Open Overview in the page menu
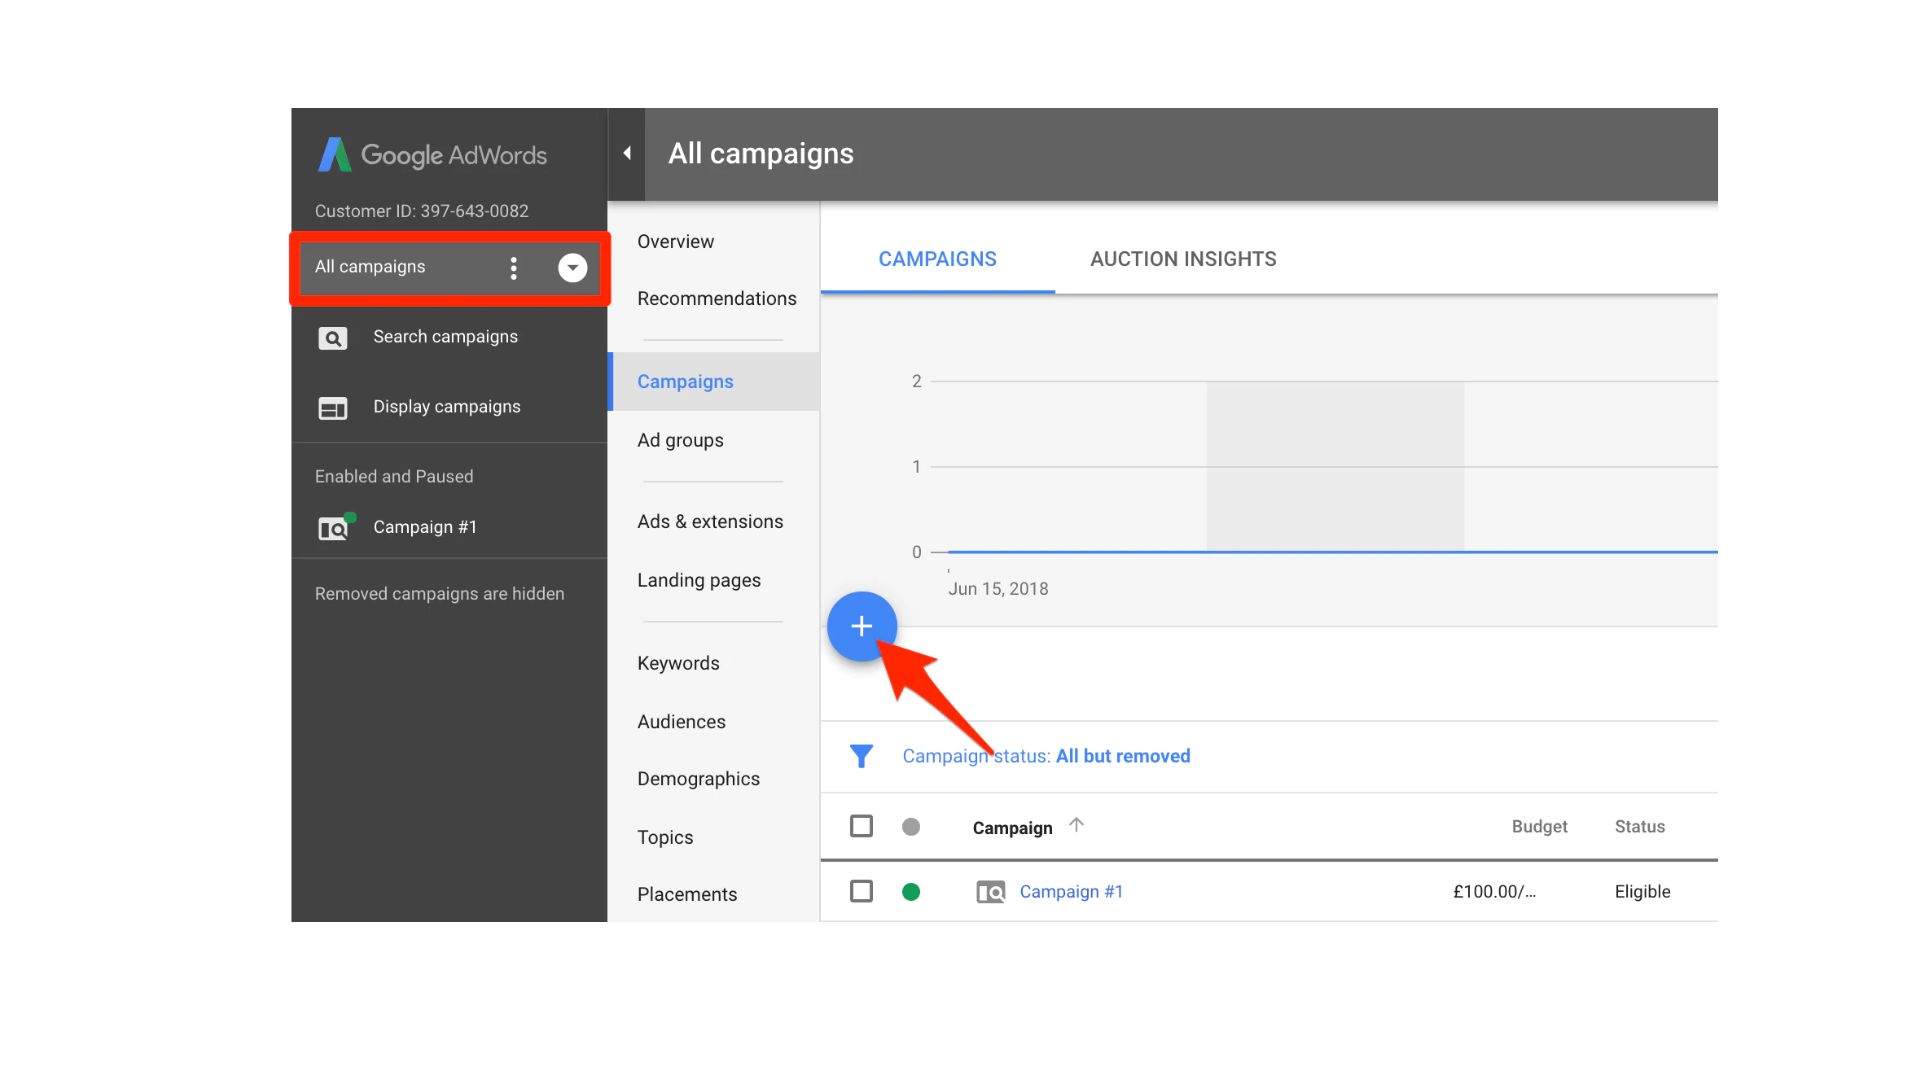Viewport: 1920px width, 1080px height. (675, 242)
